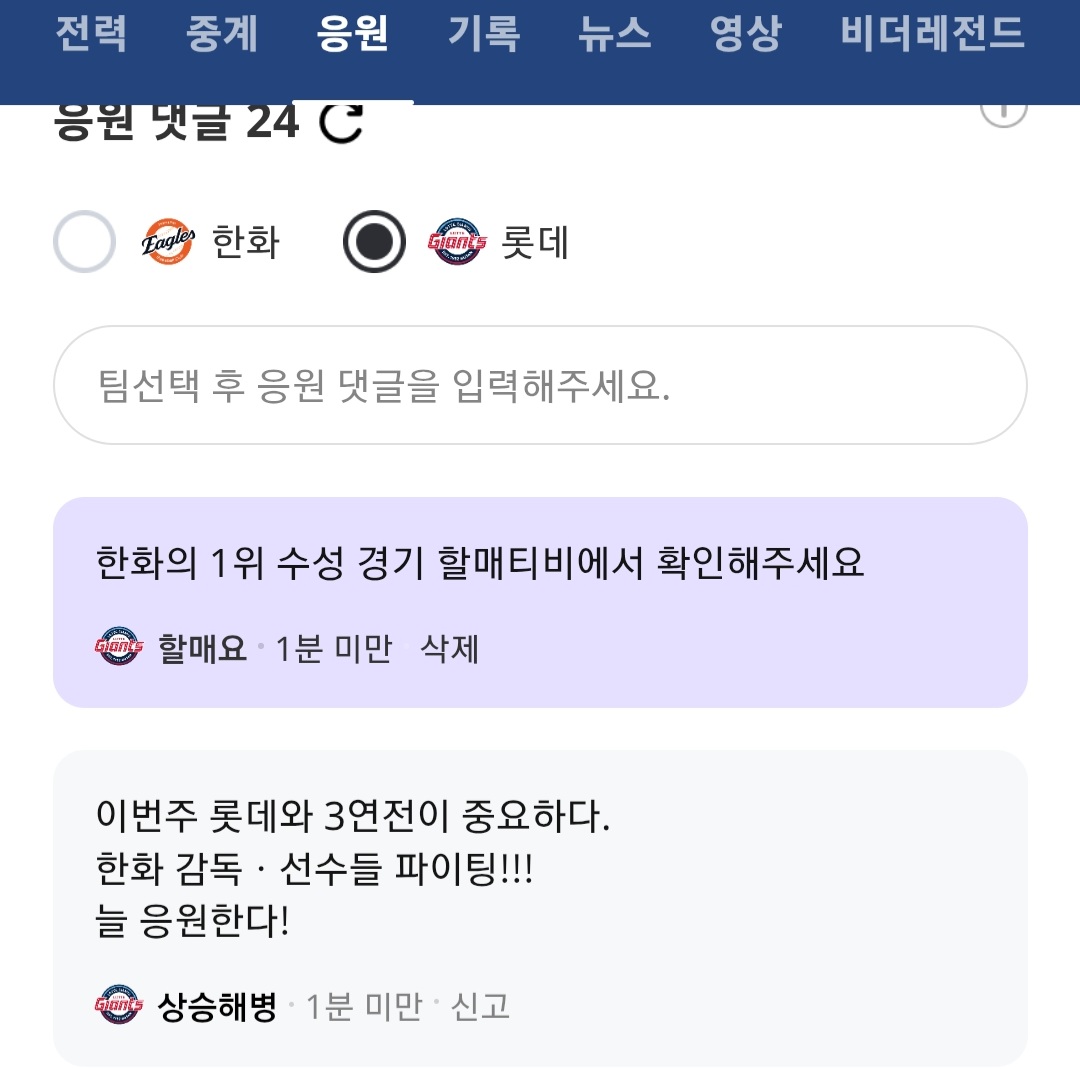Select the 롯데 radio button
This screenshot has height=1070, width=1080.
click(374, 242)
